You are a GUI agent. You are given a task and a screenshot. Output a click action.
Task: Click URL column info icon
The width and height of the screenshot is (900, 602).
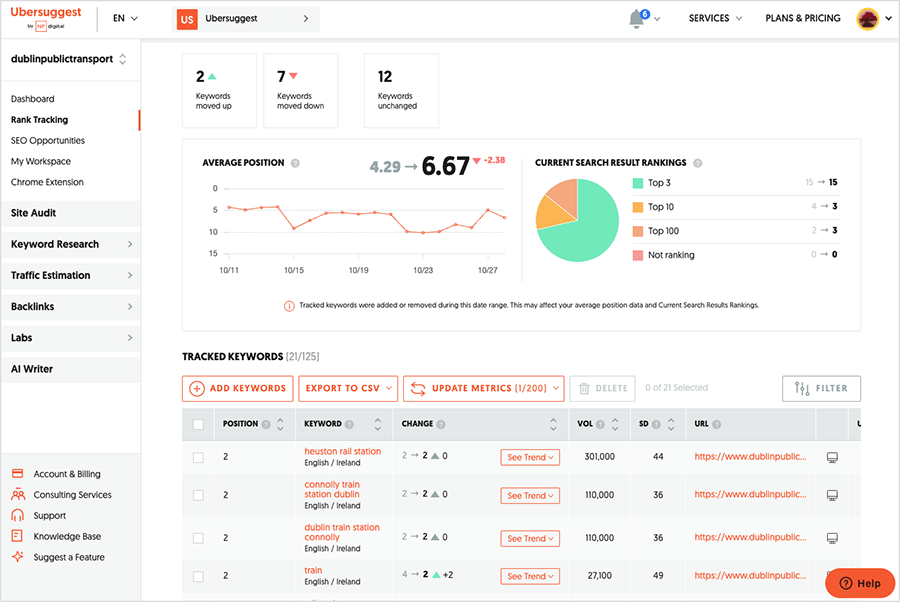pos(716,424)
